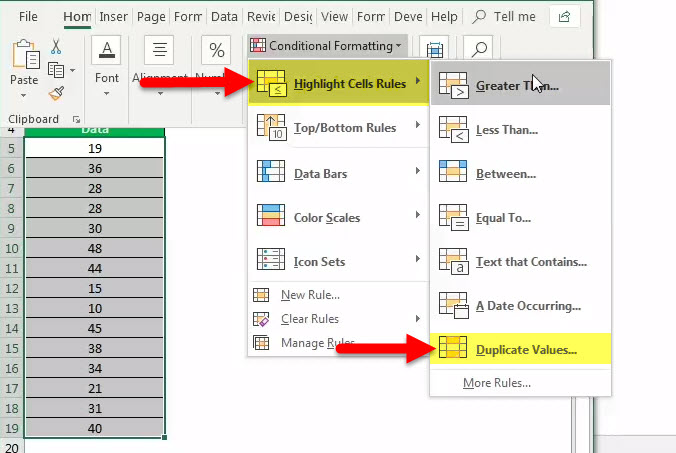Click the Share icon button

(x=566, y=17)
